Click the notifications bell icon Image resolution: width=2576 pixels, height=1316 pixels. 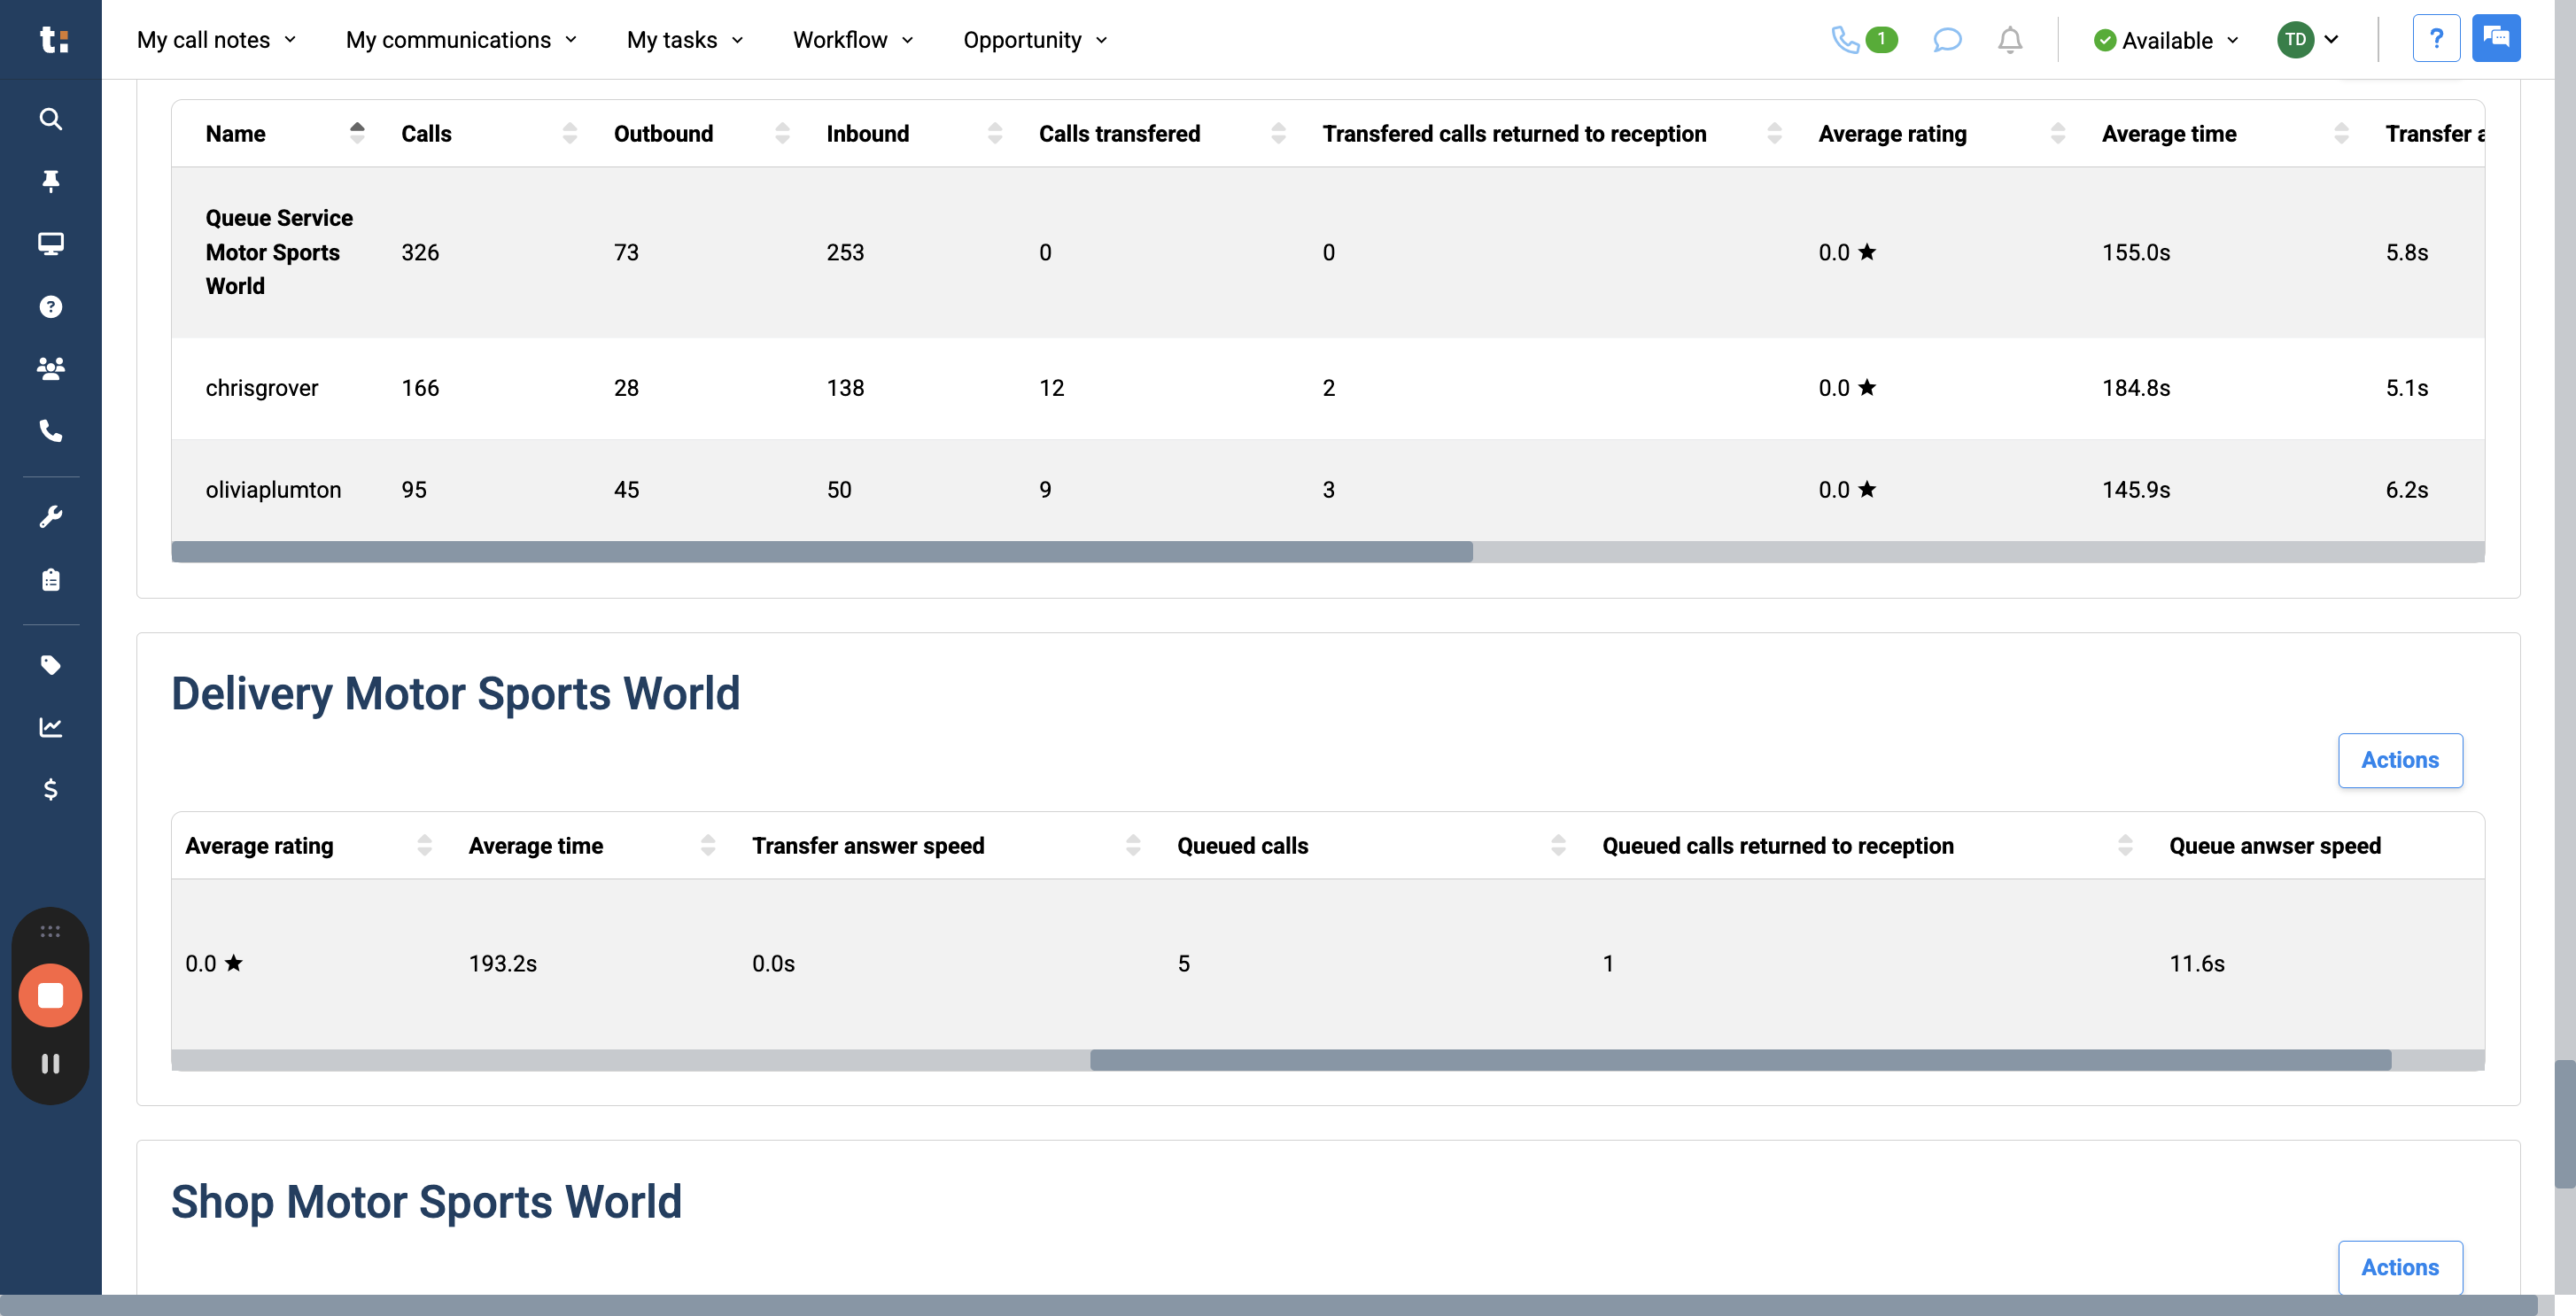2010,40
